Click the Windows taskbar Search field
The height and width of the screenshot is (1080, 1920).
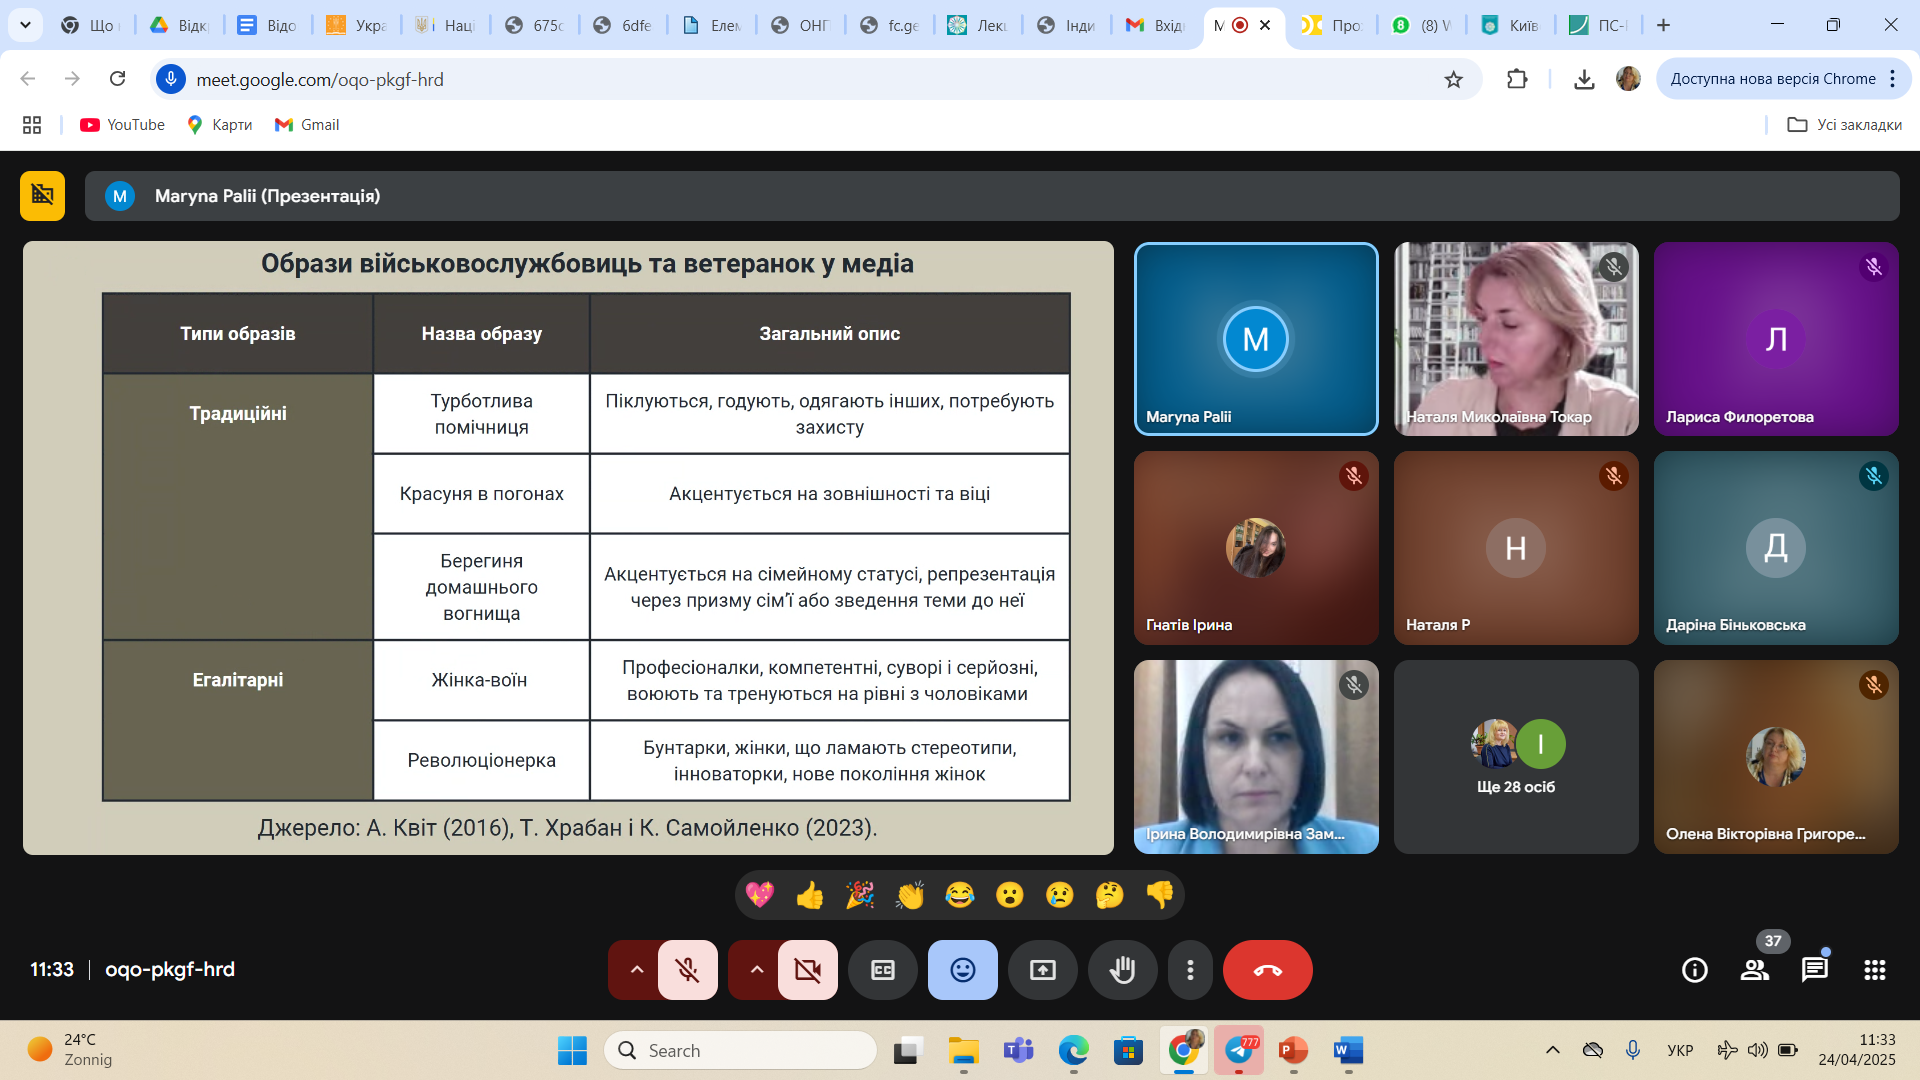coord(740,1050)
